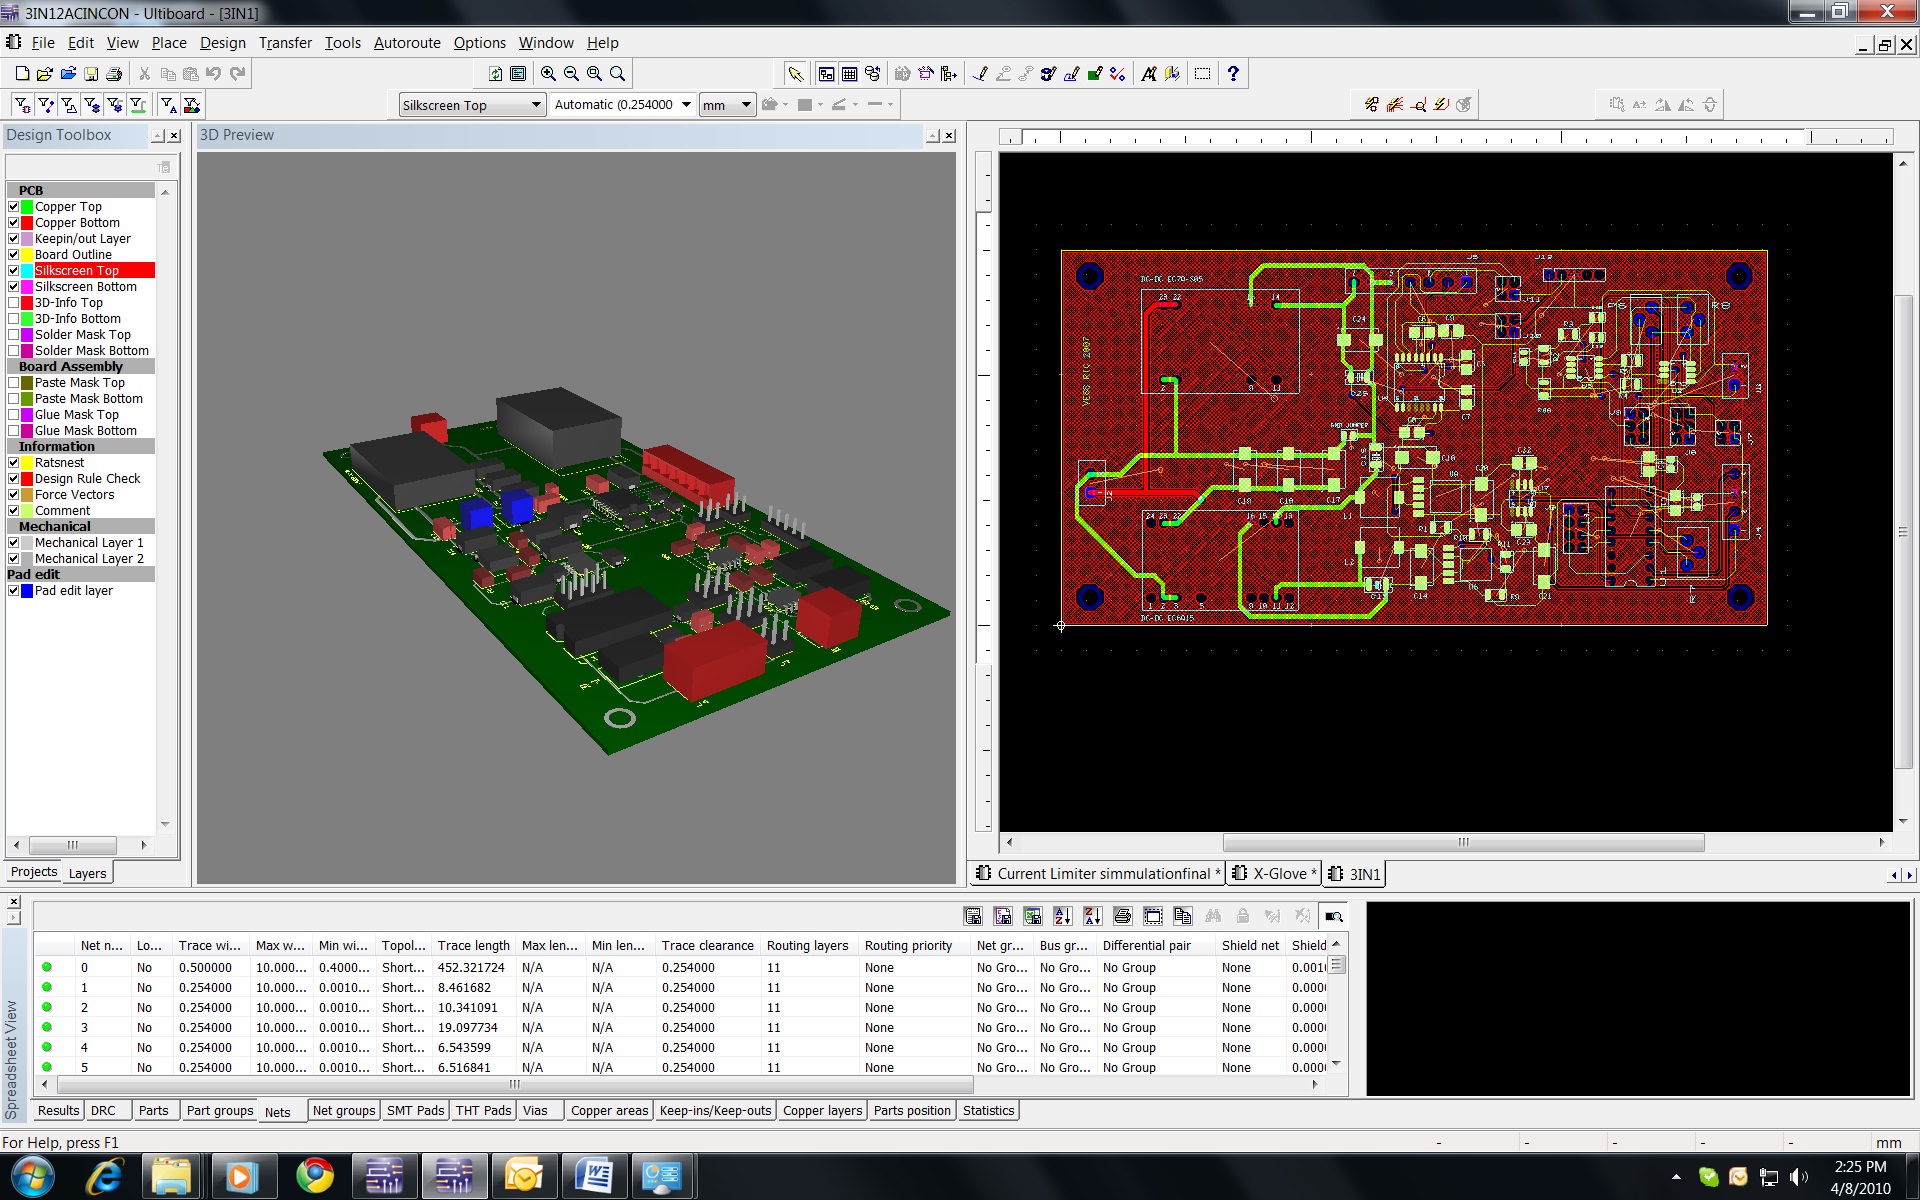
Task: Toggle visibility of Solder Mask Top layer
Action: [x=12, y=335]
